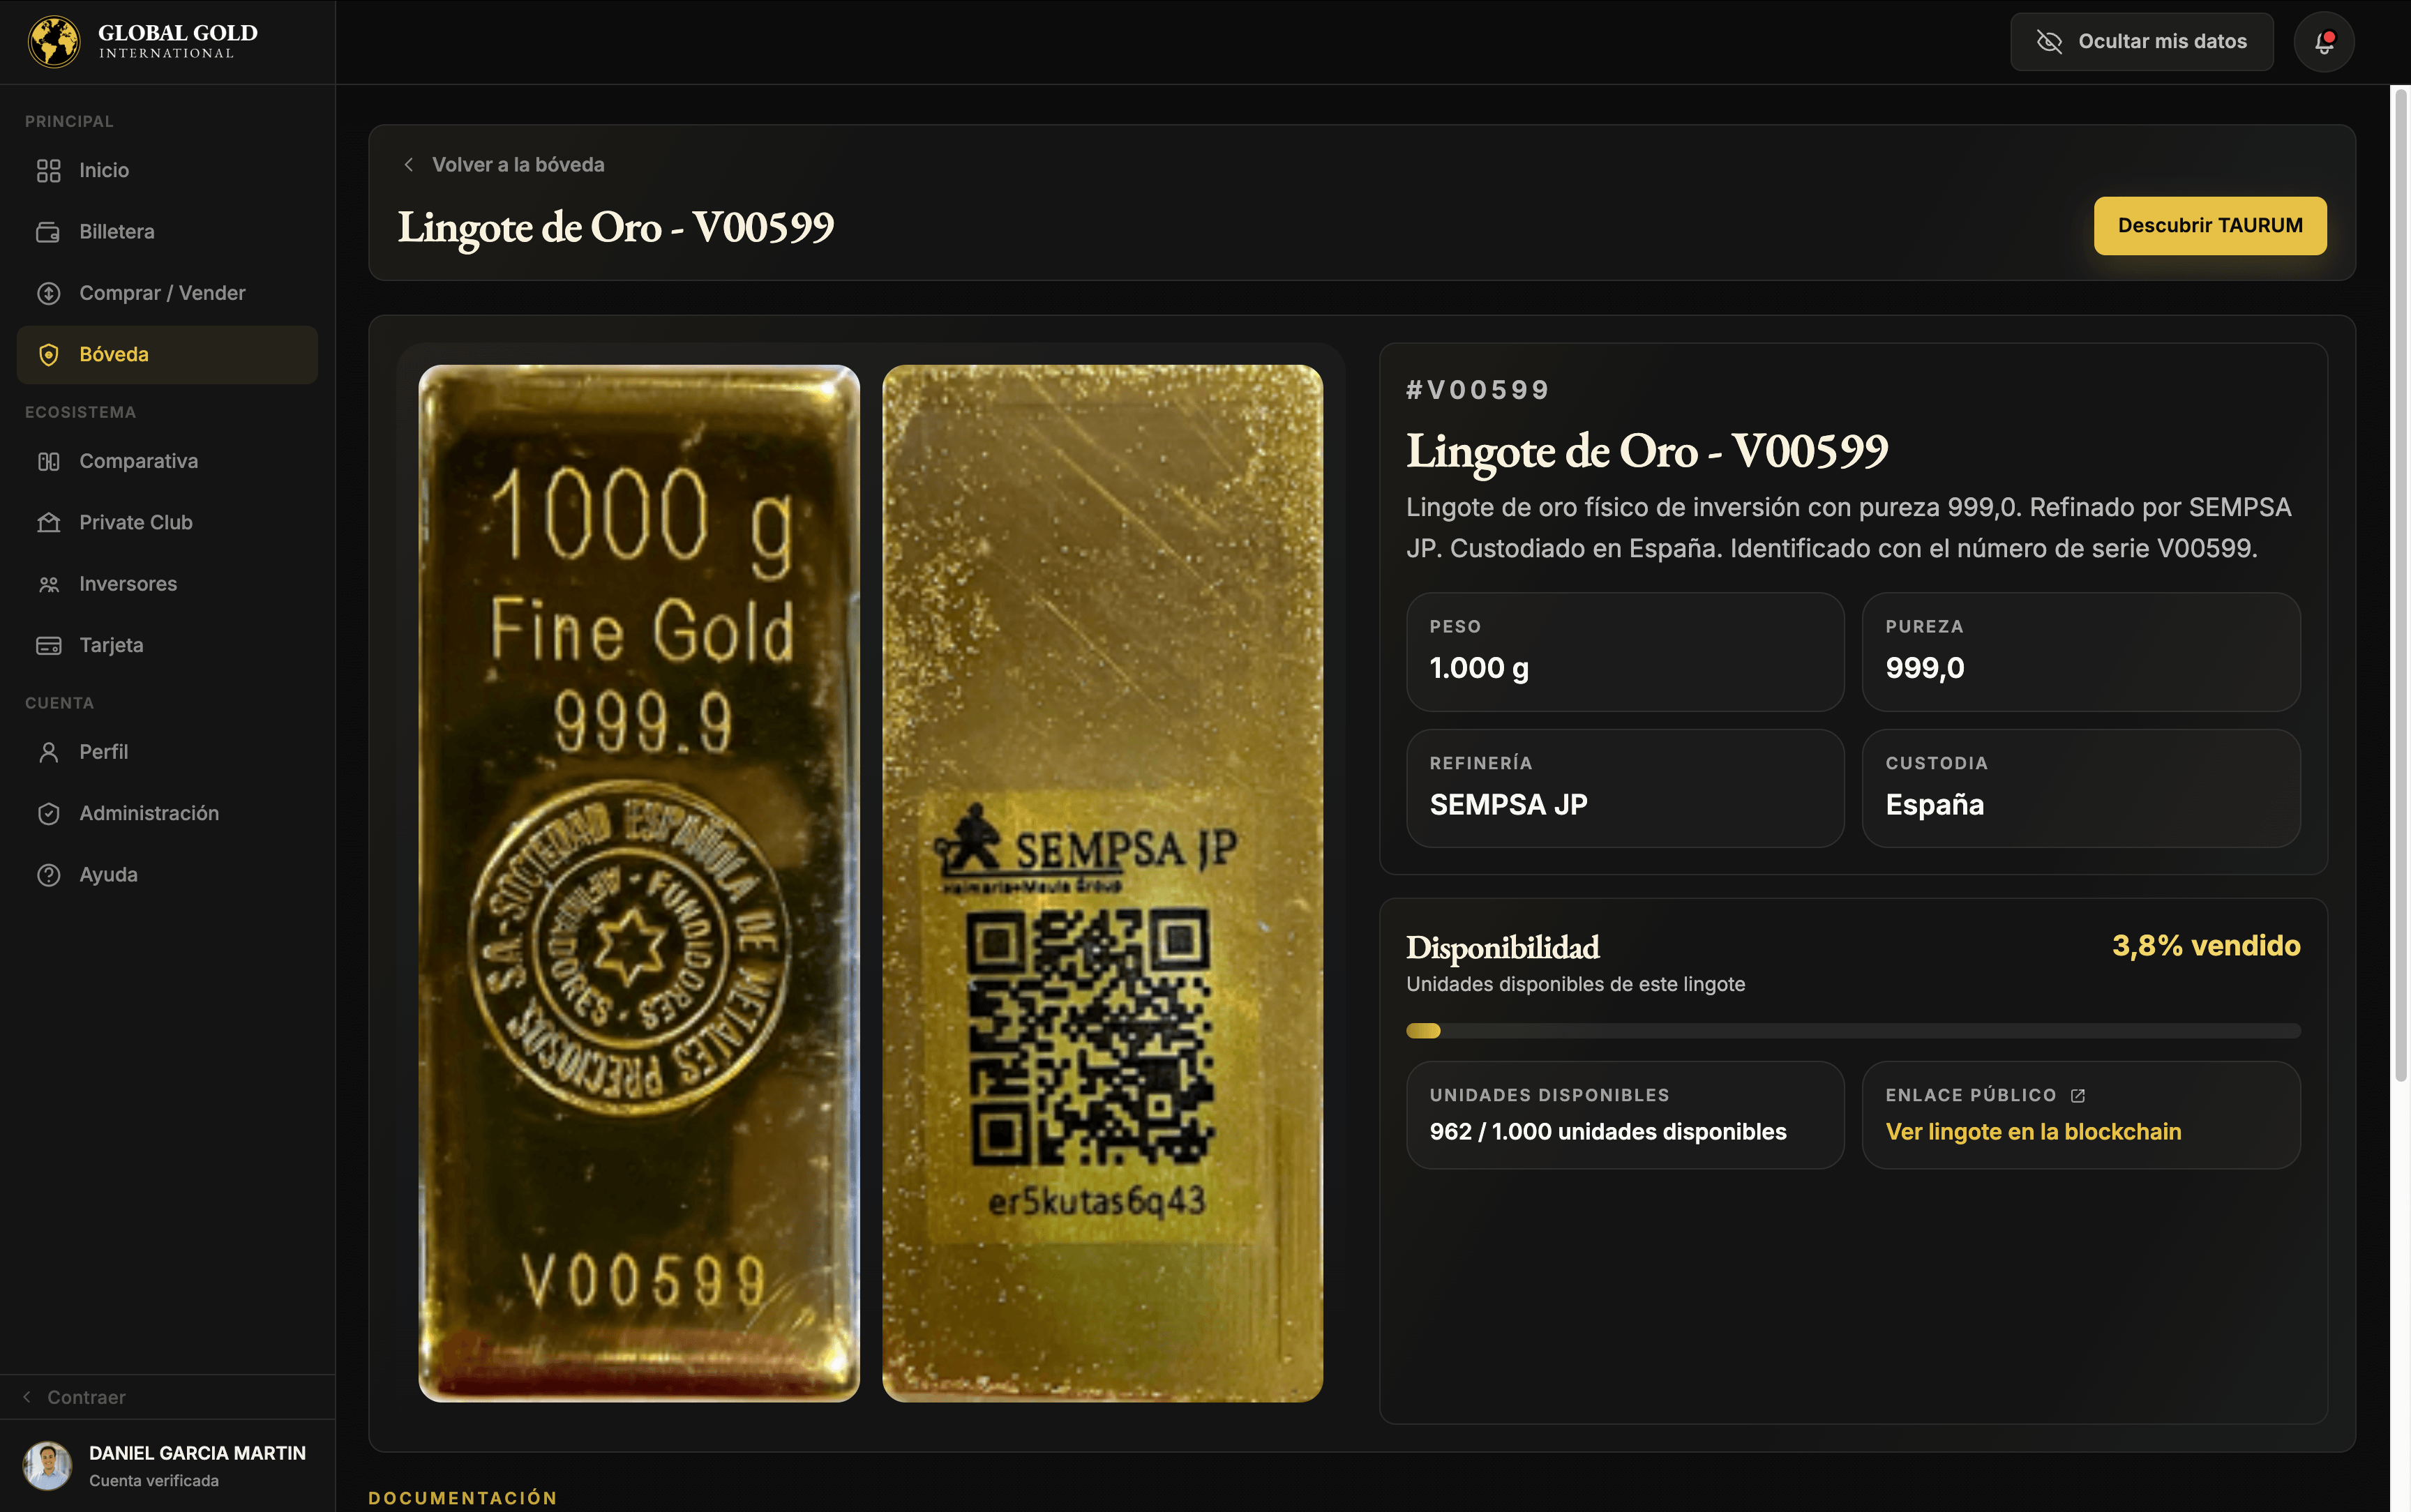2411x1512 pixels.
Task: Click the user avatar of Daniel Garcia Martin
Action: pos(47,1466)
